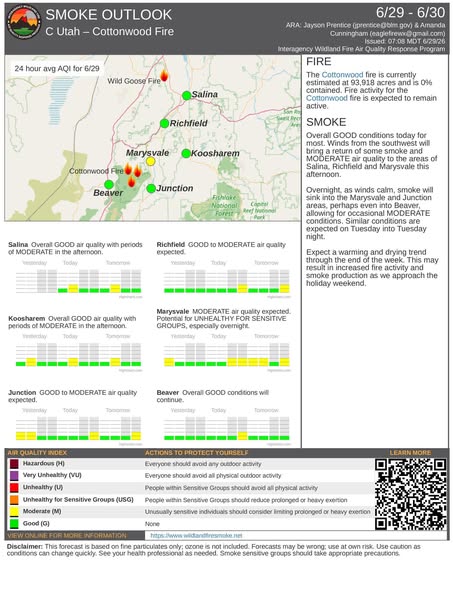
Task: Select the Richfield green map marker
Action: pos(164,123)
